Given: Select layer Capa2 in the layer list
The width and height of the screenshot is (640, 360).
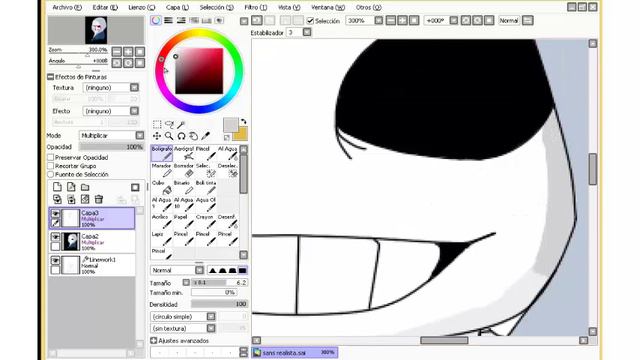Looking at the screenshot, I should coord(92,242).
